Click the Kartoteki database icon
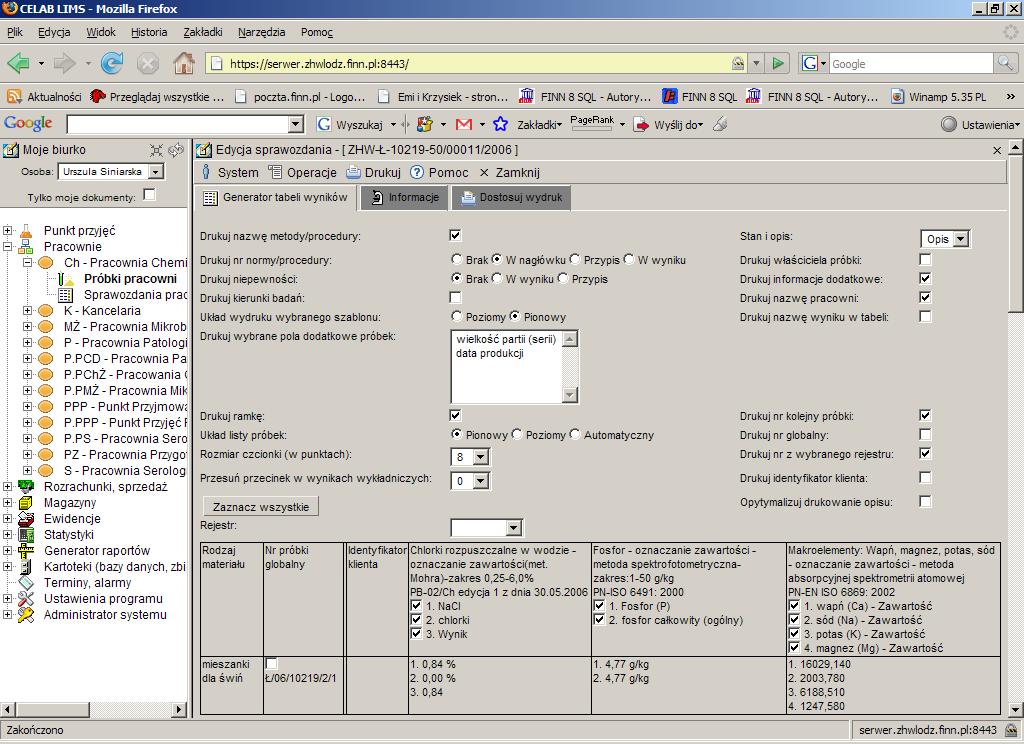Screen dimensions: 1024x744 [26, 567]
